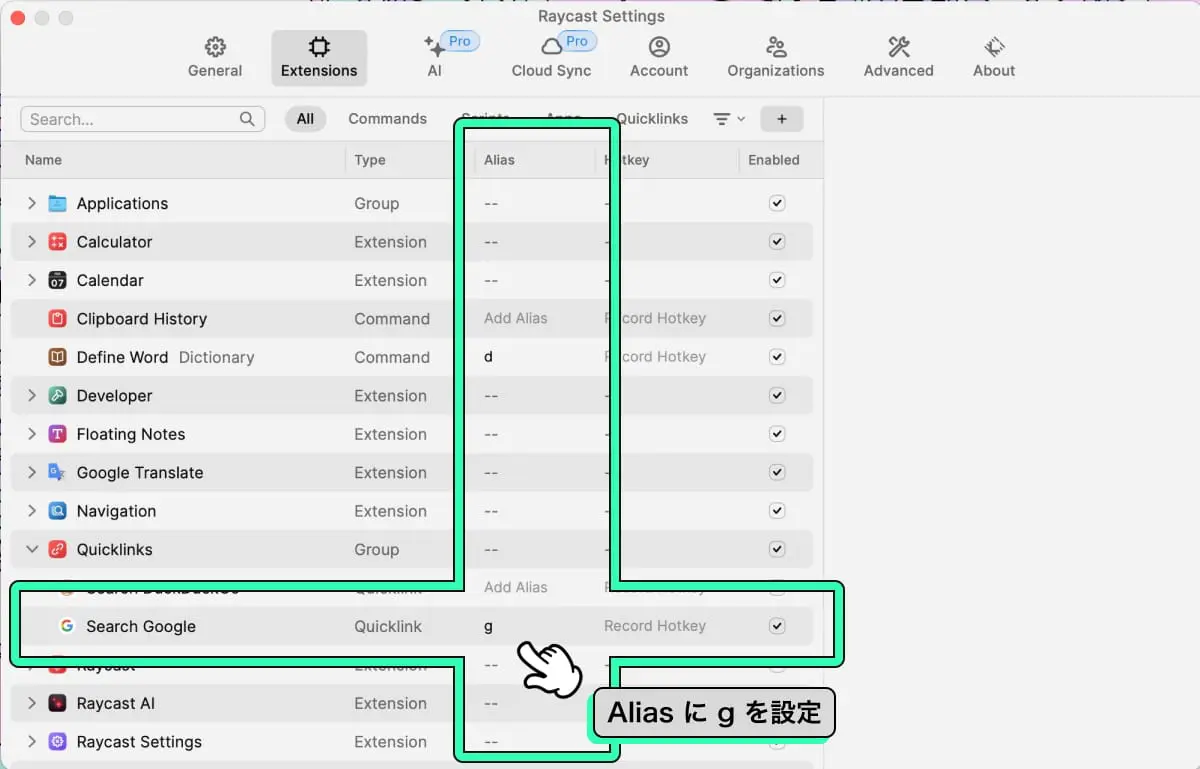The height and width of the screenshot is (769, 1200).
Task: Click the Define Word book icon
Action: coord(58,357)
